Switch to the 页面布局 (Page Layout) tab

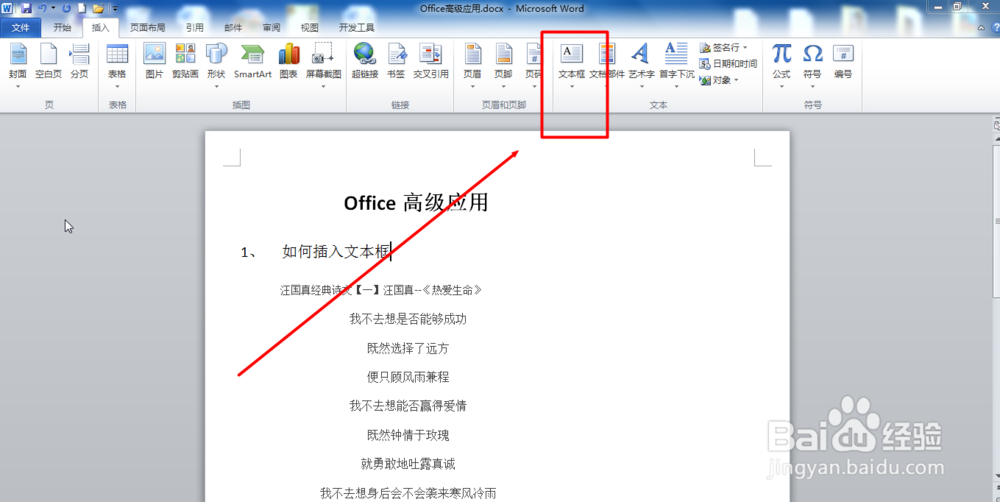pos(148,27)
